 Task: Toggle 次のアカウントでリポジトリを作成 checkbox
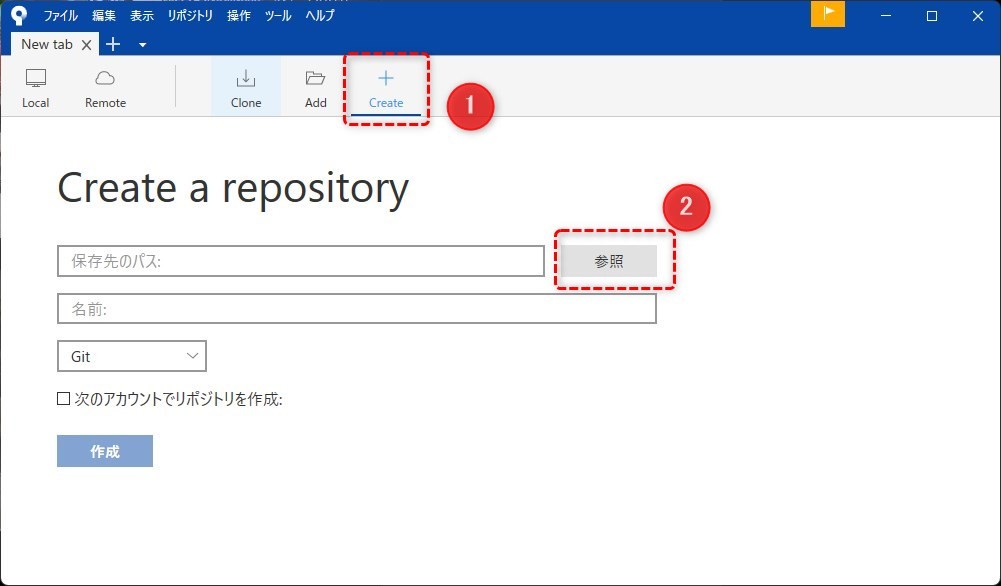63,399
